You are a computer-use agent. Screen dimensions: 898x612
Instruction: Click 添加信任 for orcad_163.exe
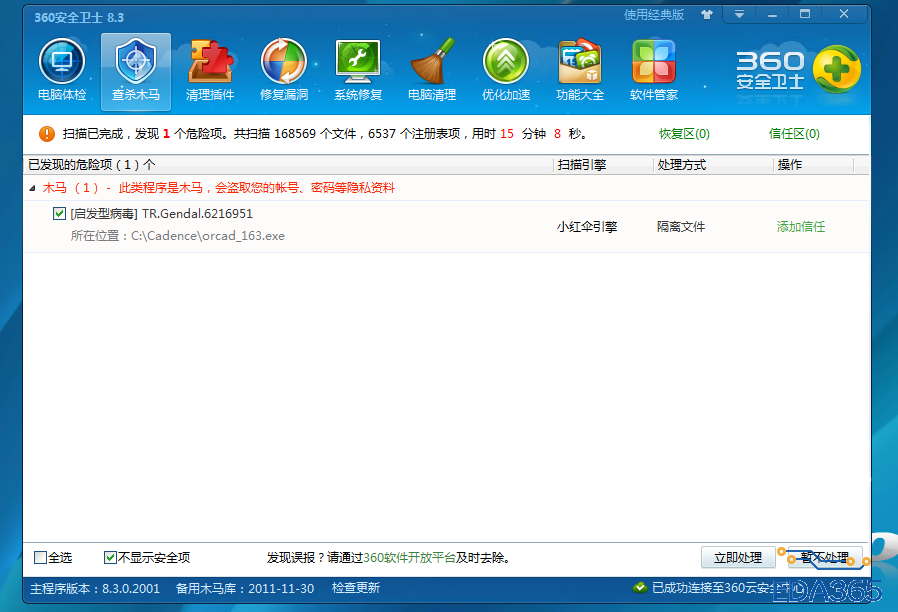click(801, 227)
